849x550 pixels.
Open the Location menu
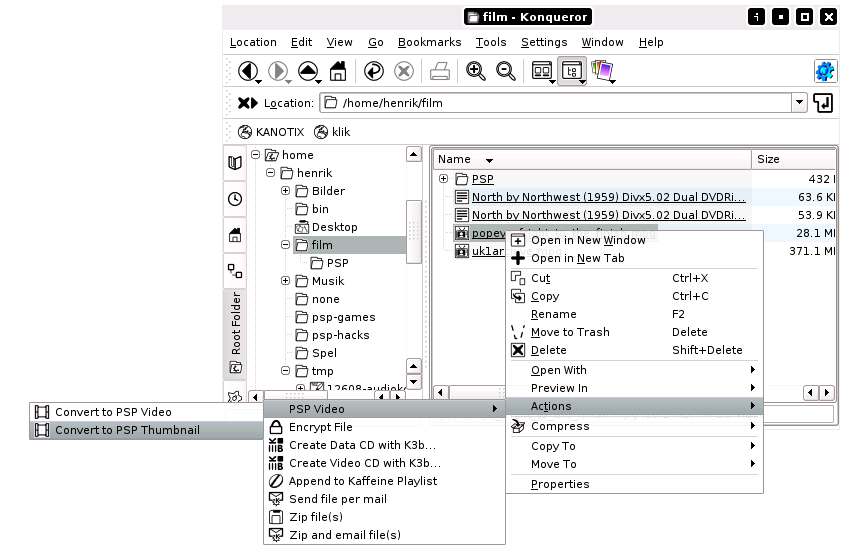click(253, 42)
